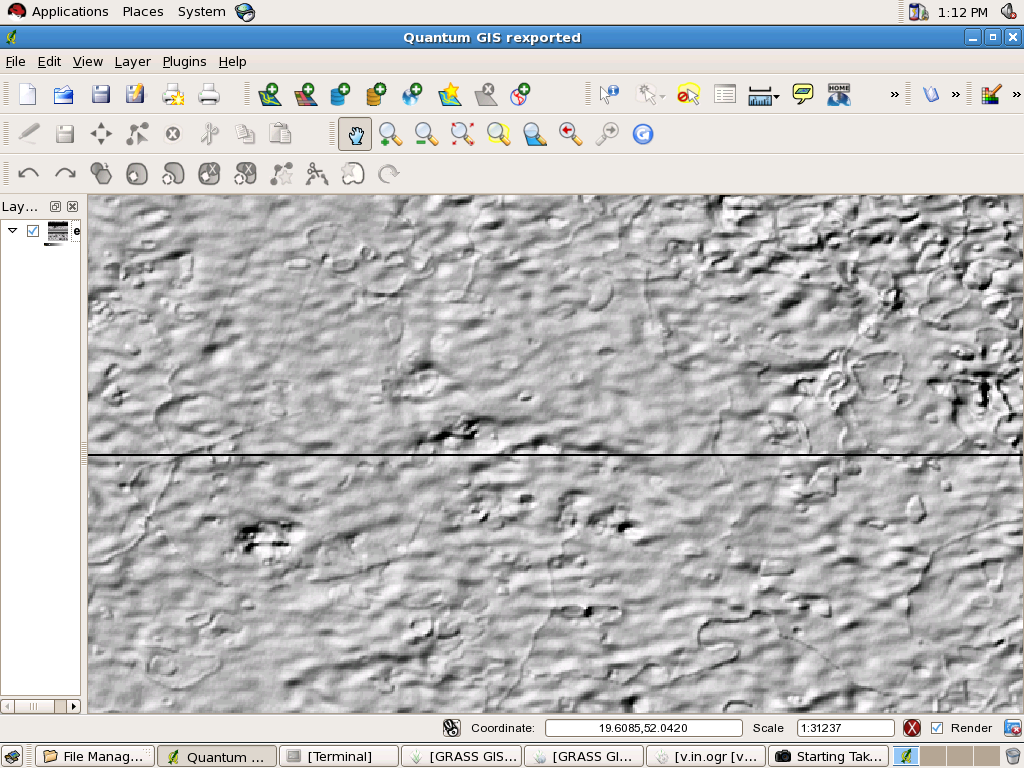Expand the hidden toolbar items chevron after Home icon
The height and width of the screenshot is (768, 1024).
pos(894,95)
